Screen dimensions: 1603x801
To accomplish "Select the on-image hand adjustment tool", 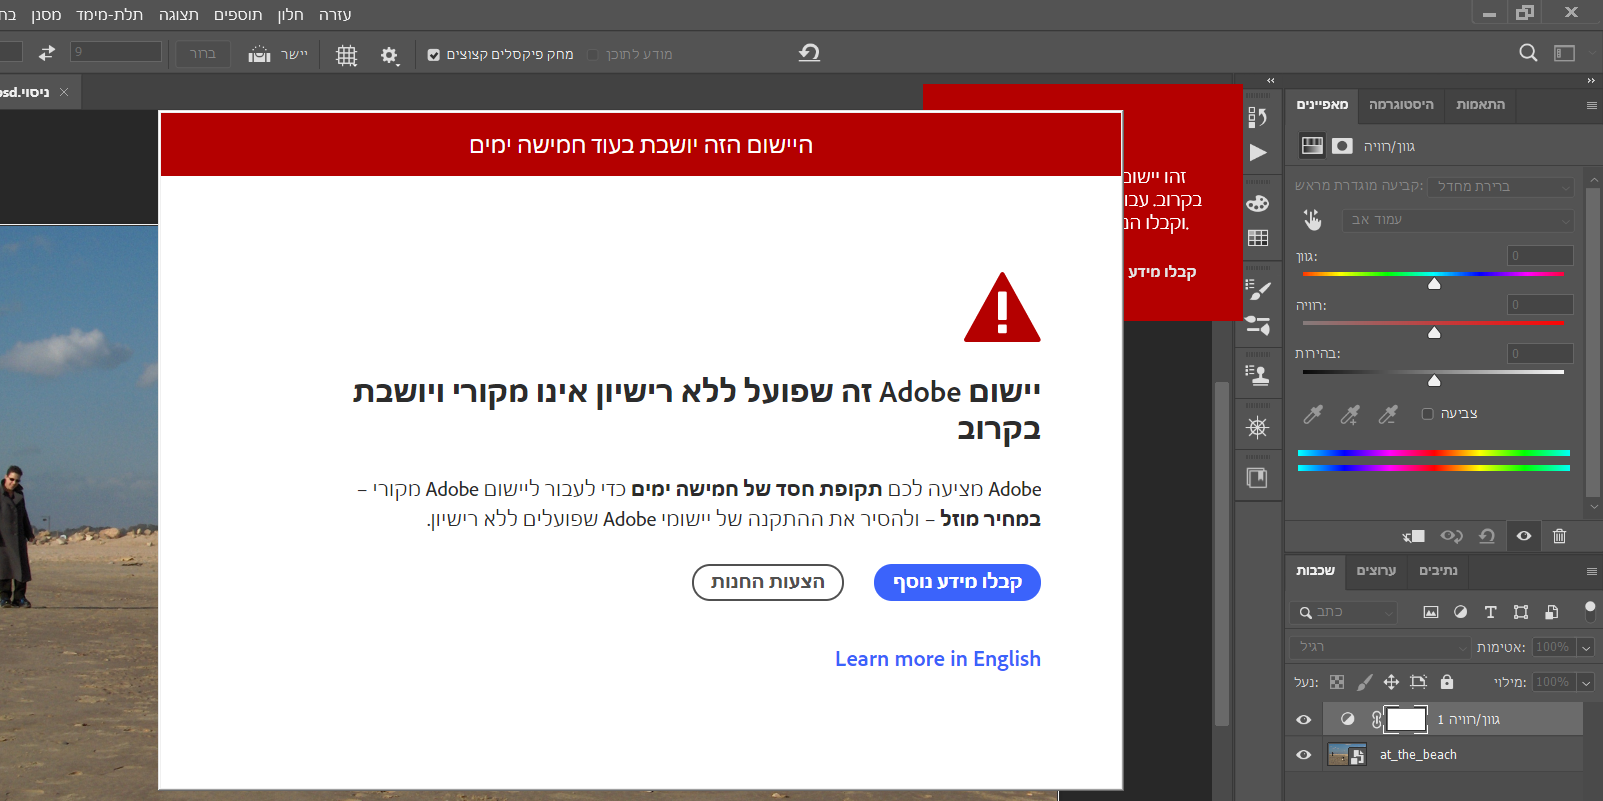I will point(1312,219).
